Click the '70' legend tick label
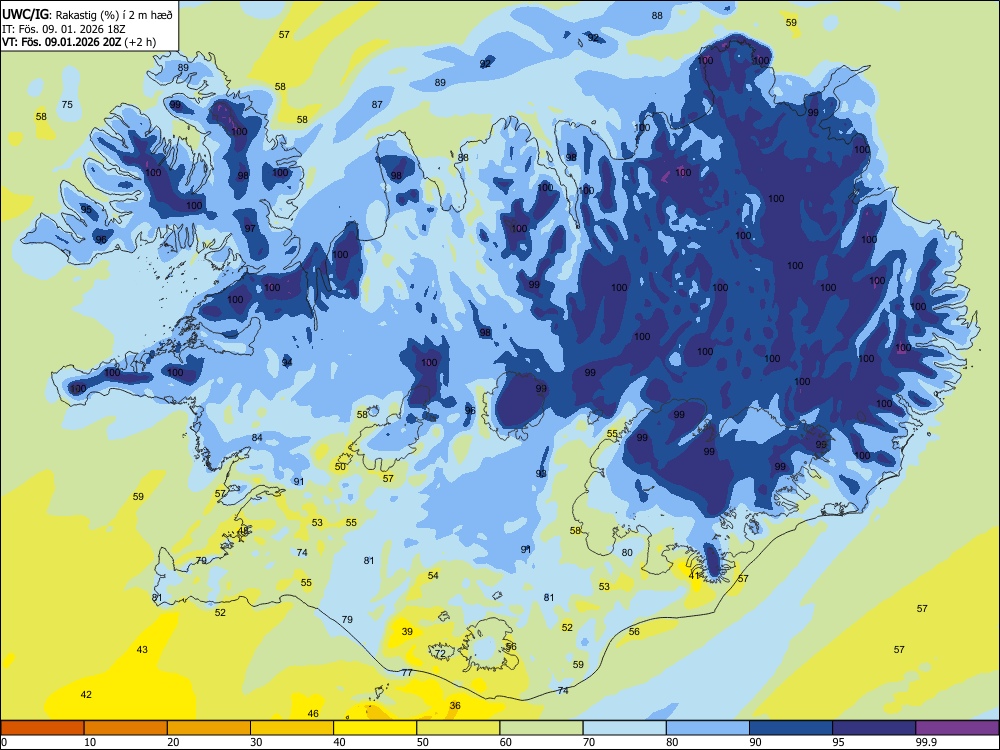 589,742
